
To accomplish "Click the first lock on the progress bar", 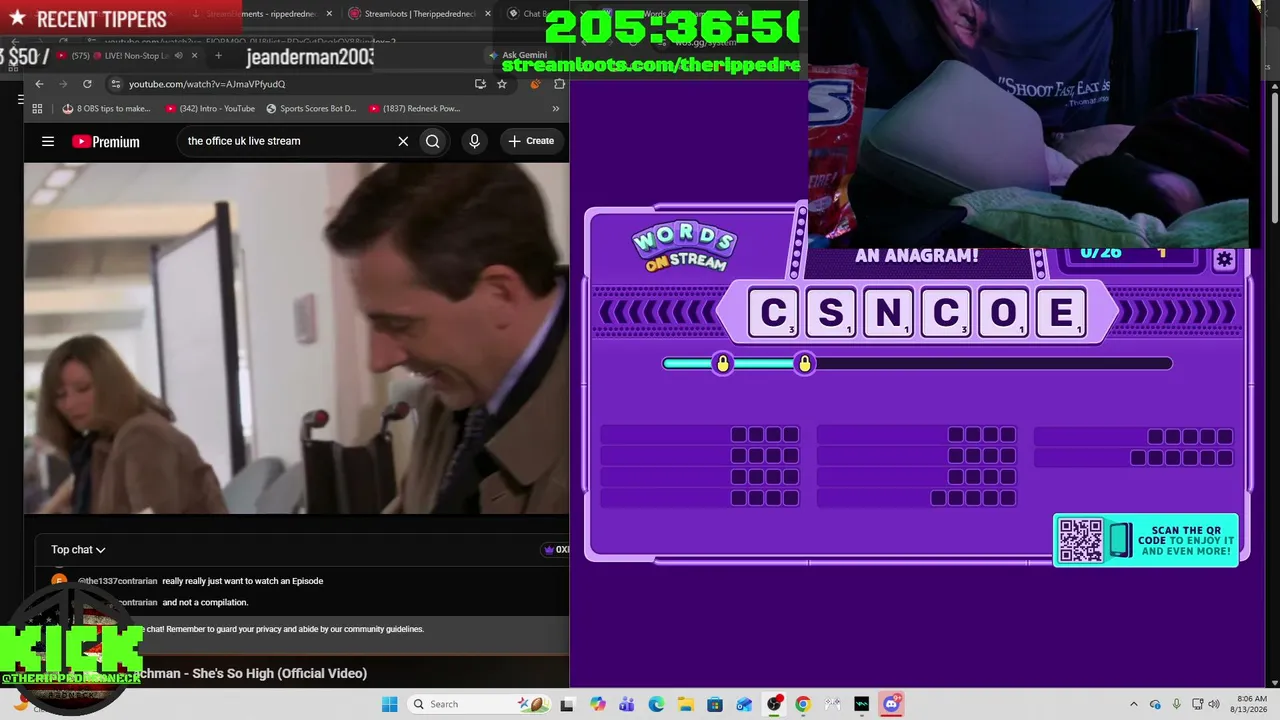I will pyautogui.click(x=723, y=363).
